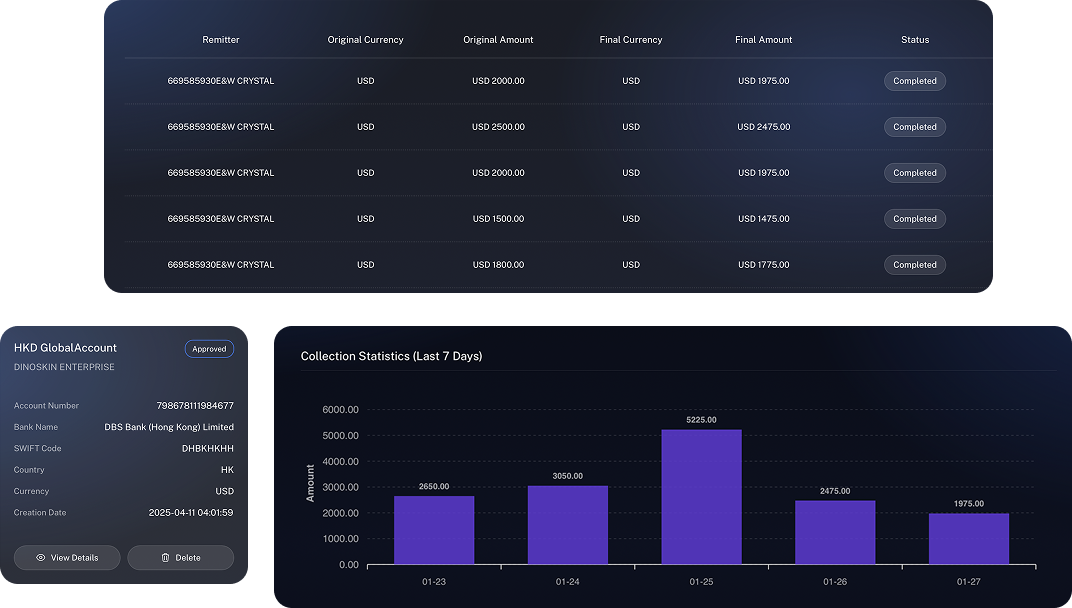1072x608 pixels.
Task: Click the Collection Statistics (Last 7 Days) heading
Action: (391, 356)
